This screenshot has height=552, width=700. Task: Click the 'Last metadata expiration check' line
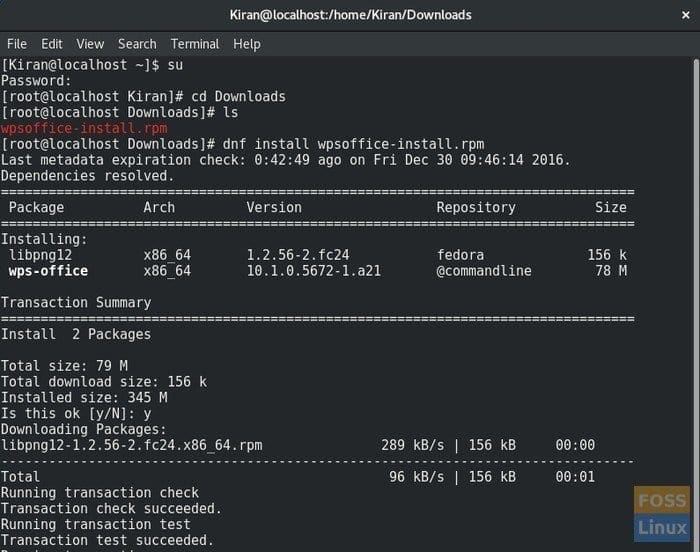tap(286, 160)
